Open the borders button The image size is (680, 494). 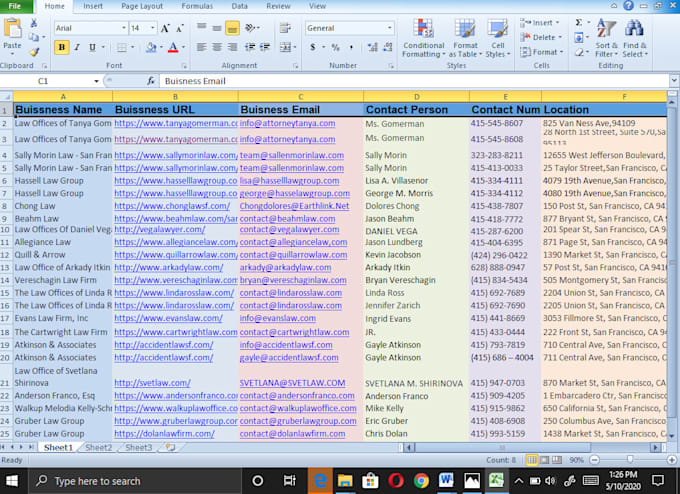point(122,47)
